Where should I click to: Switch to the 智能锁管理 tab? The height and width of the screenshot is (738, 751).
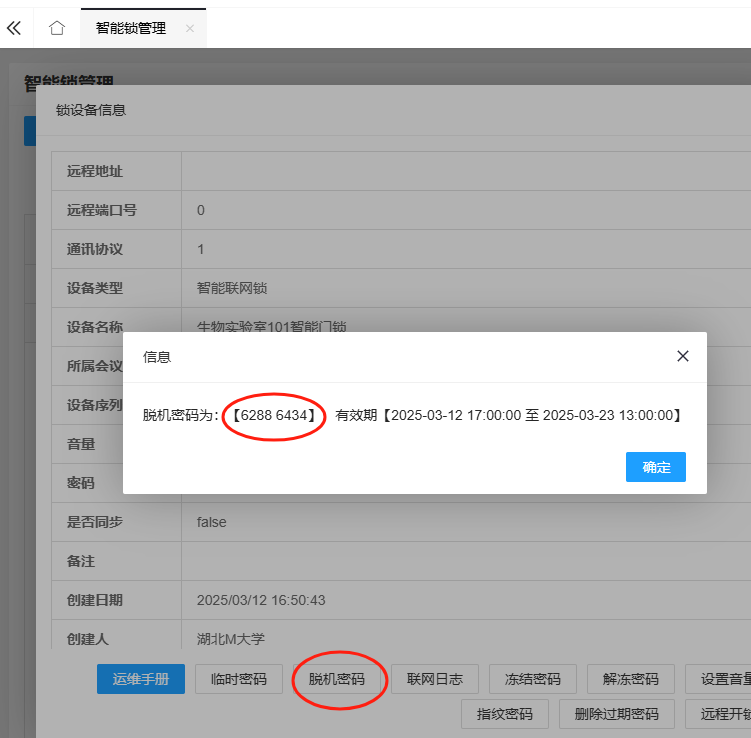(x=130, y=29)
